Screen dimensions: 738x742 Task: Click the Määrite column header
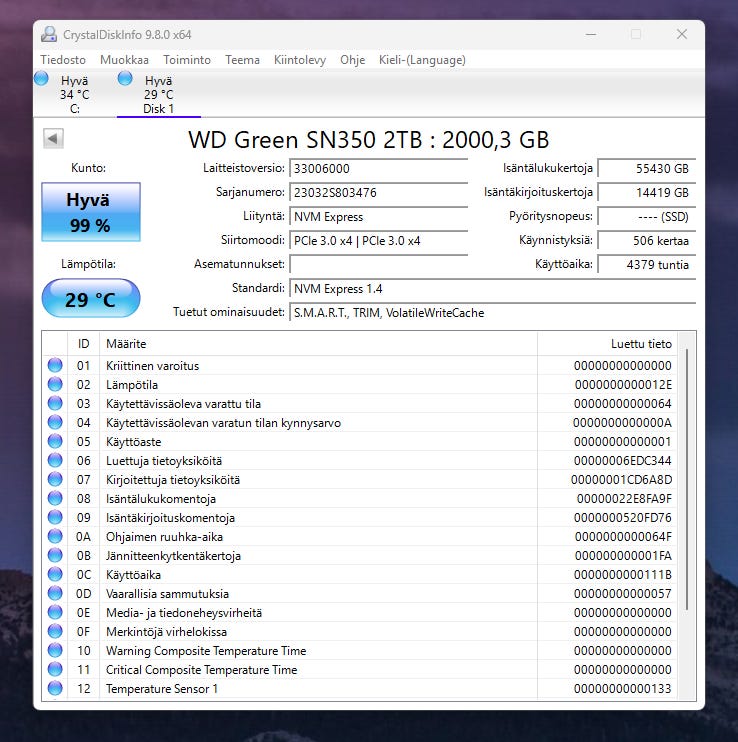click(318, 344)
